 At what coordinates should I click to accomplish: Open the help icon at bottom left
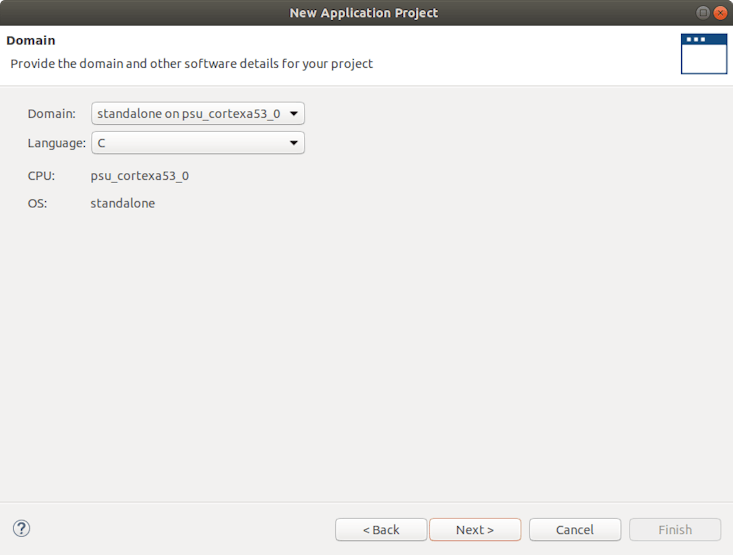21,529
